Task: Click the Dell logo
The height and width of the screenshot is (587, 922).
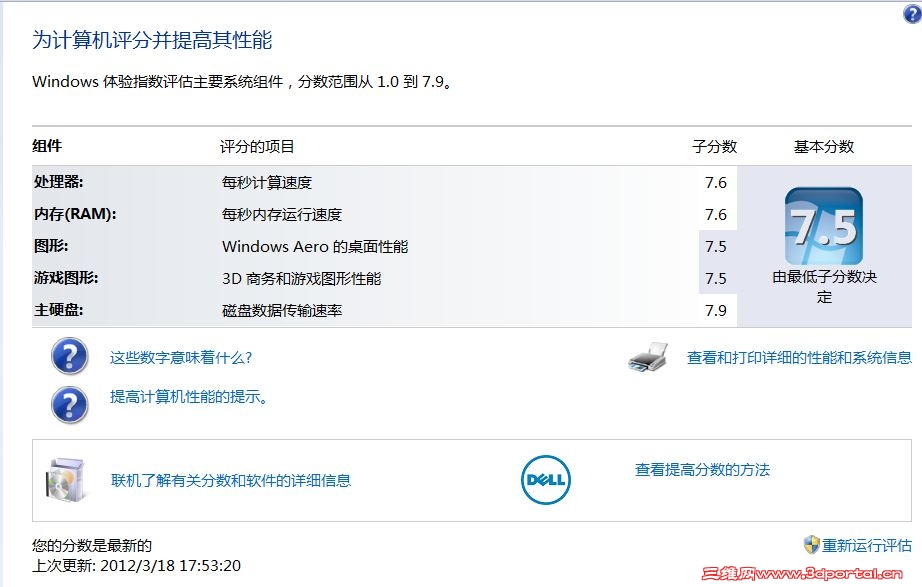Action: [545, 481]
